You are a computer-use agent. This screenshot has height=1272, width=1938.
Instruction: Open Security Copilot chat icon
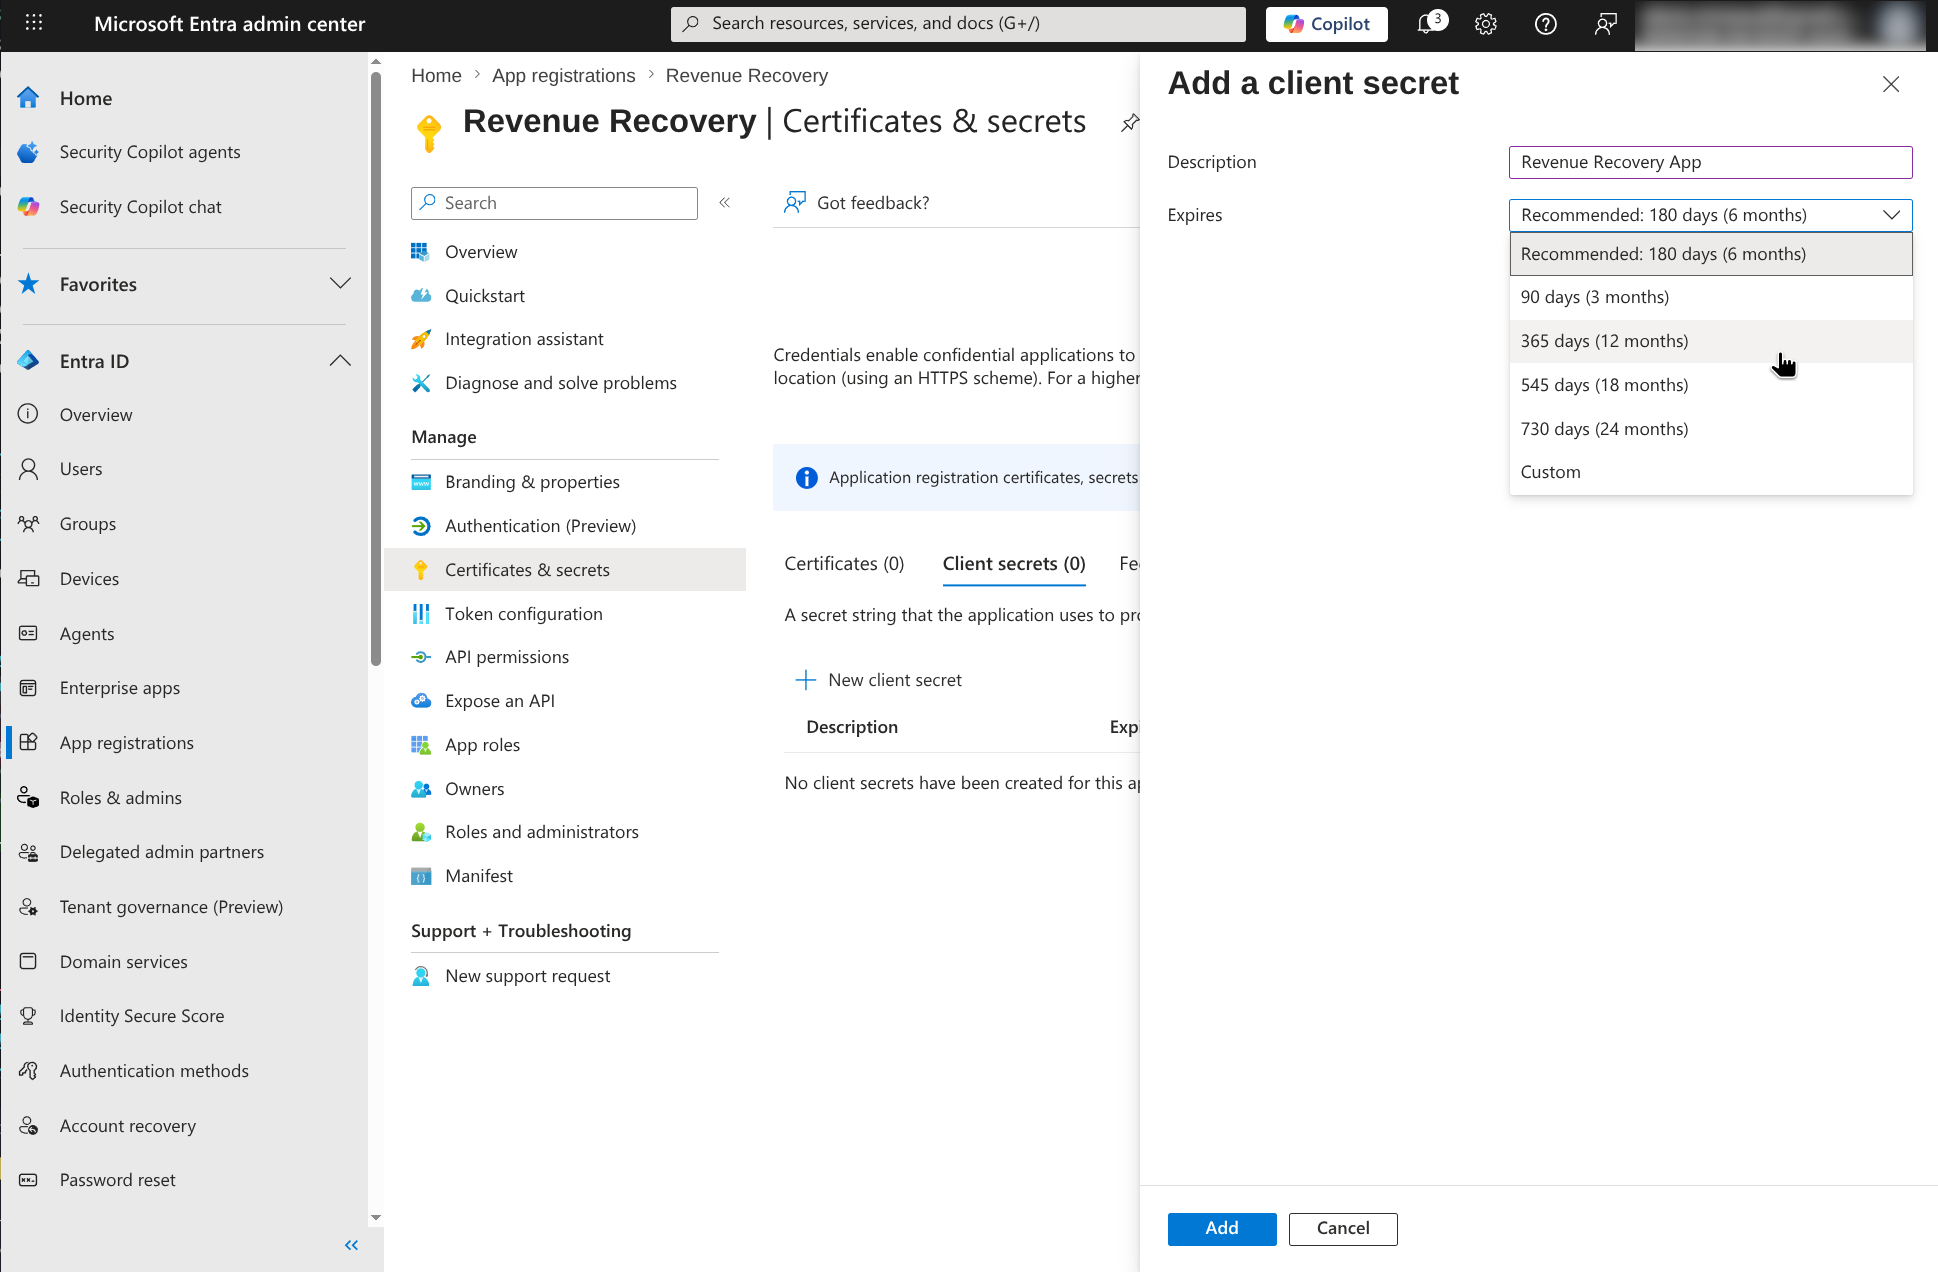28,207
